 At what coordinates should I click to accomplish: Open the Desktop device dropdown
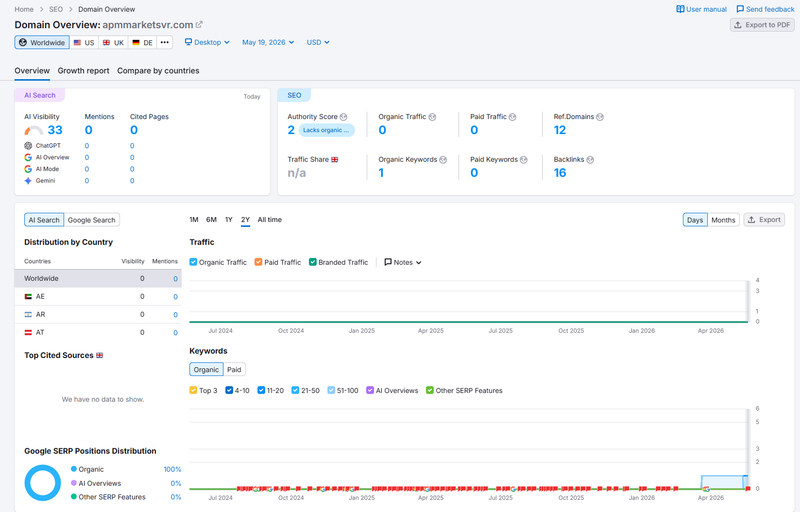point(207,42)
